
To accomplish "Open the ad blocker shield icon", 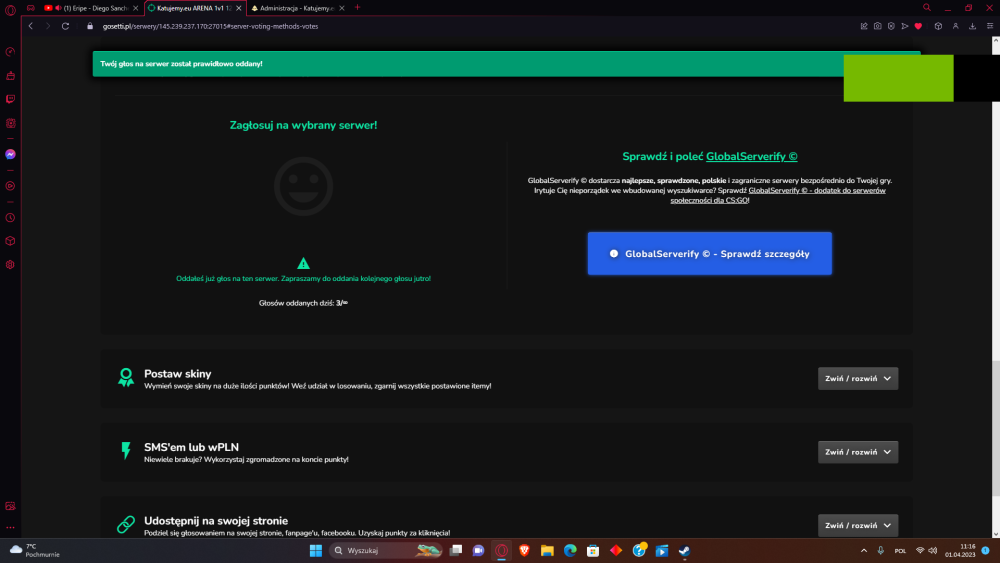I will coord(891,26).
